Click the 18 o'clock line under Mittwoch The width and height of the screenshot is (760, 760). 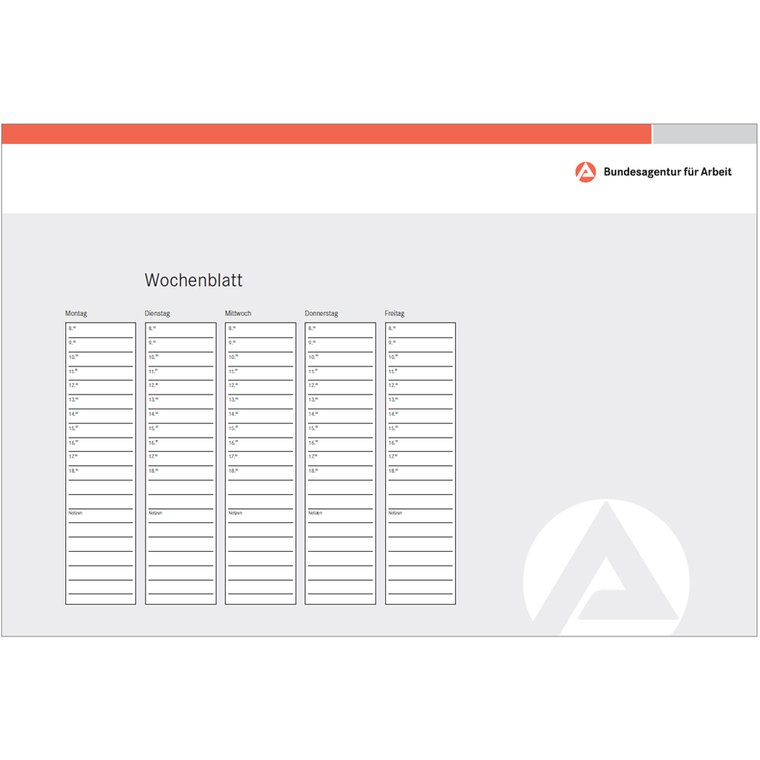point(261,472)
